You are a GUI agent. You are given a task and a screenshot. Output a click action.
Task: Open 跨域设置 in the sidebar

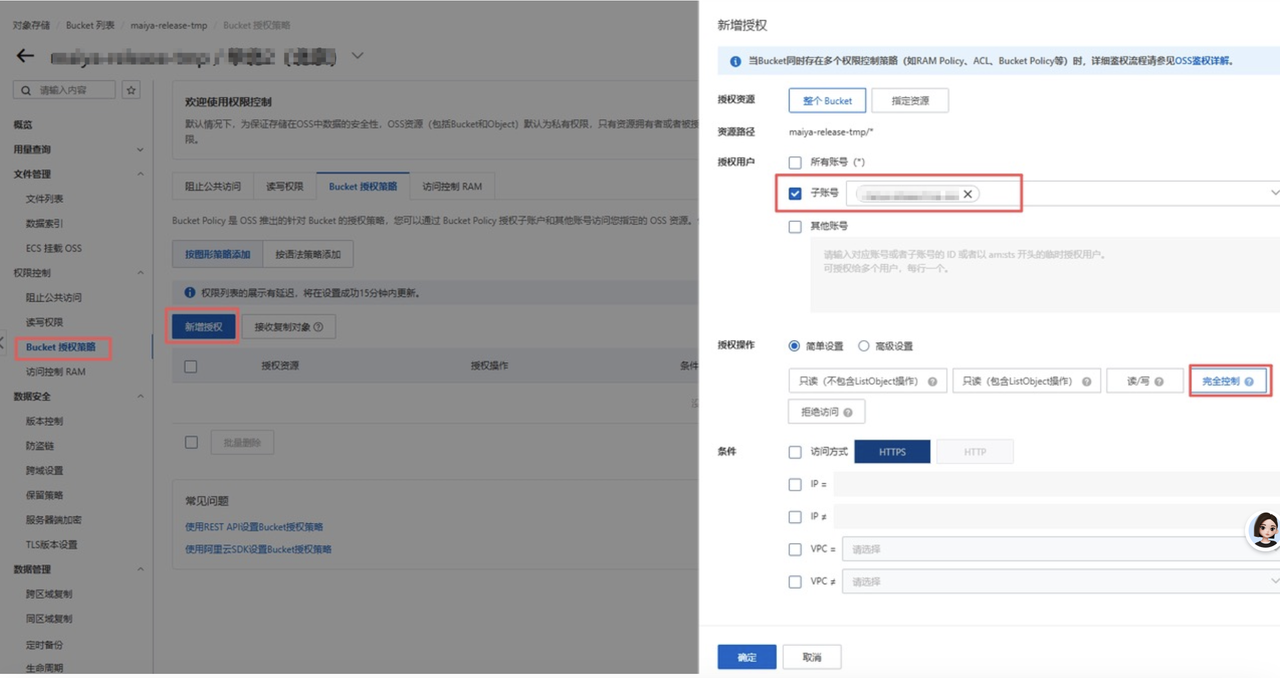pyautogui.click(x=44, y=471)
